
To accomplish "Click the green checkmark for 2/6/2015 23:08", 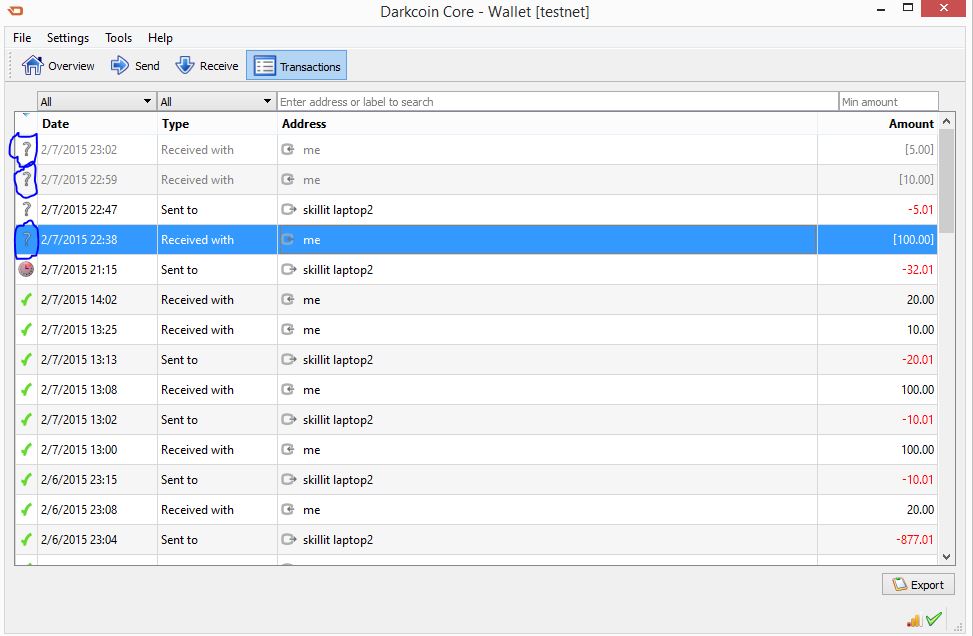I will tap(26, 509).
